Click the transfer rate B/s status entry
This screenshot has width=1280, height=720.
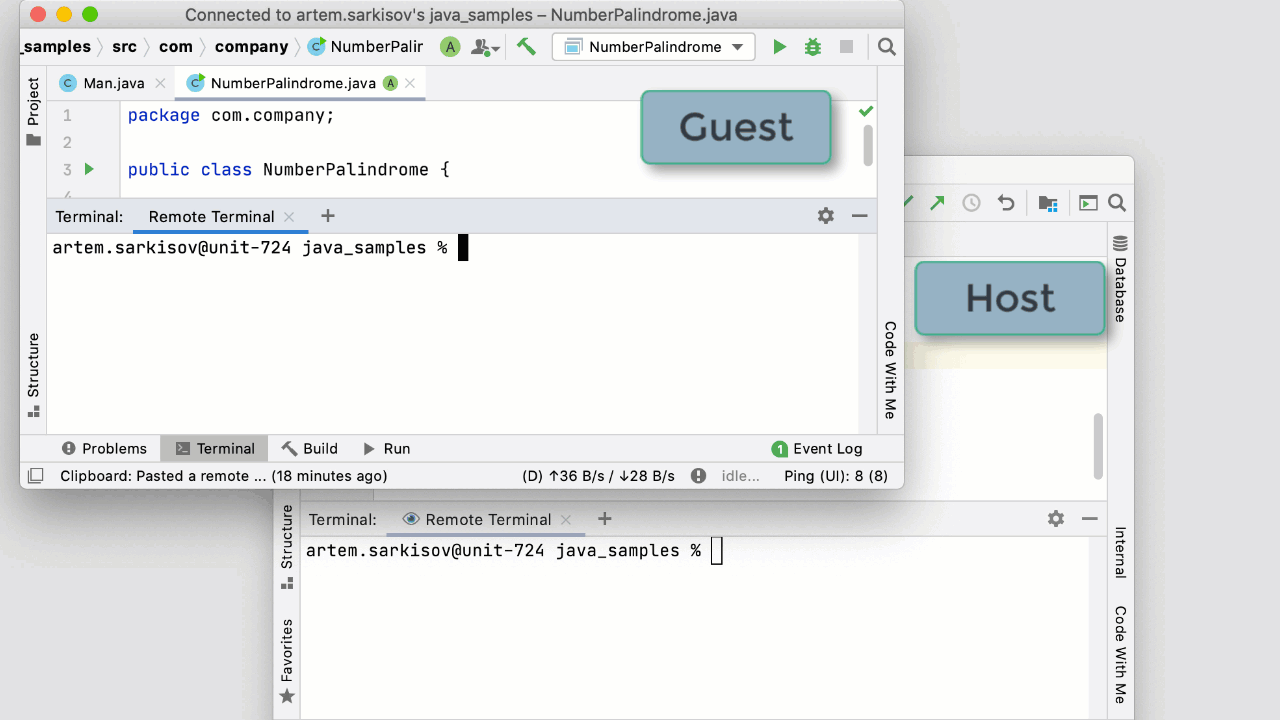[598, 476]
